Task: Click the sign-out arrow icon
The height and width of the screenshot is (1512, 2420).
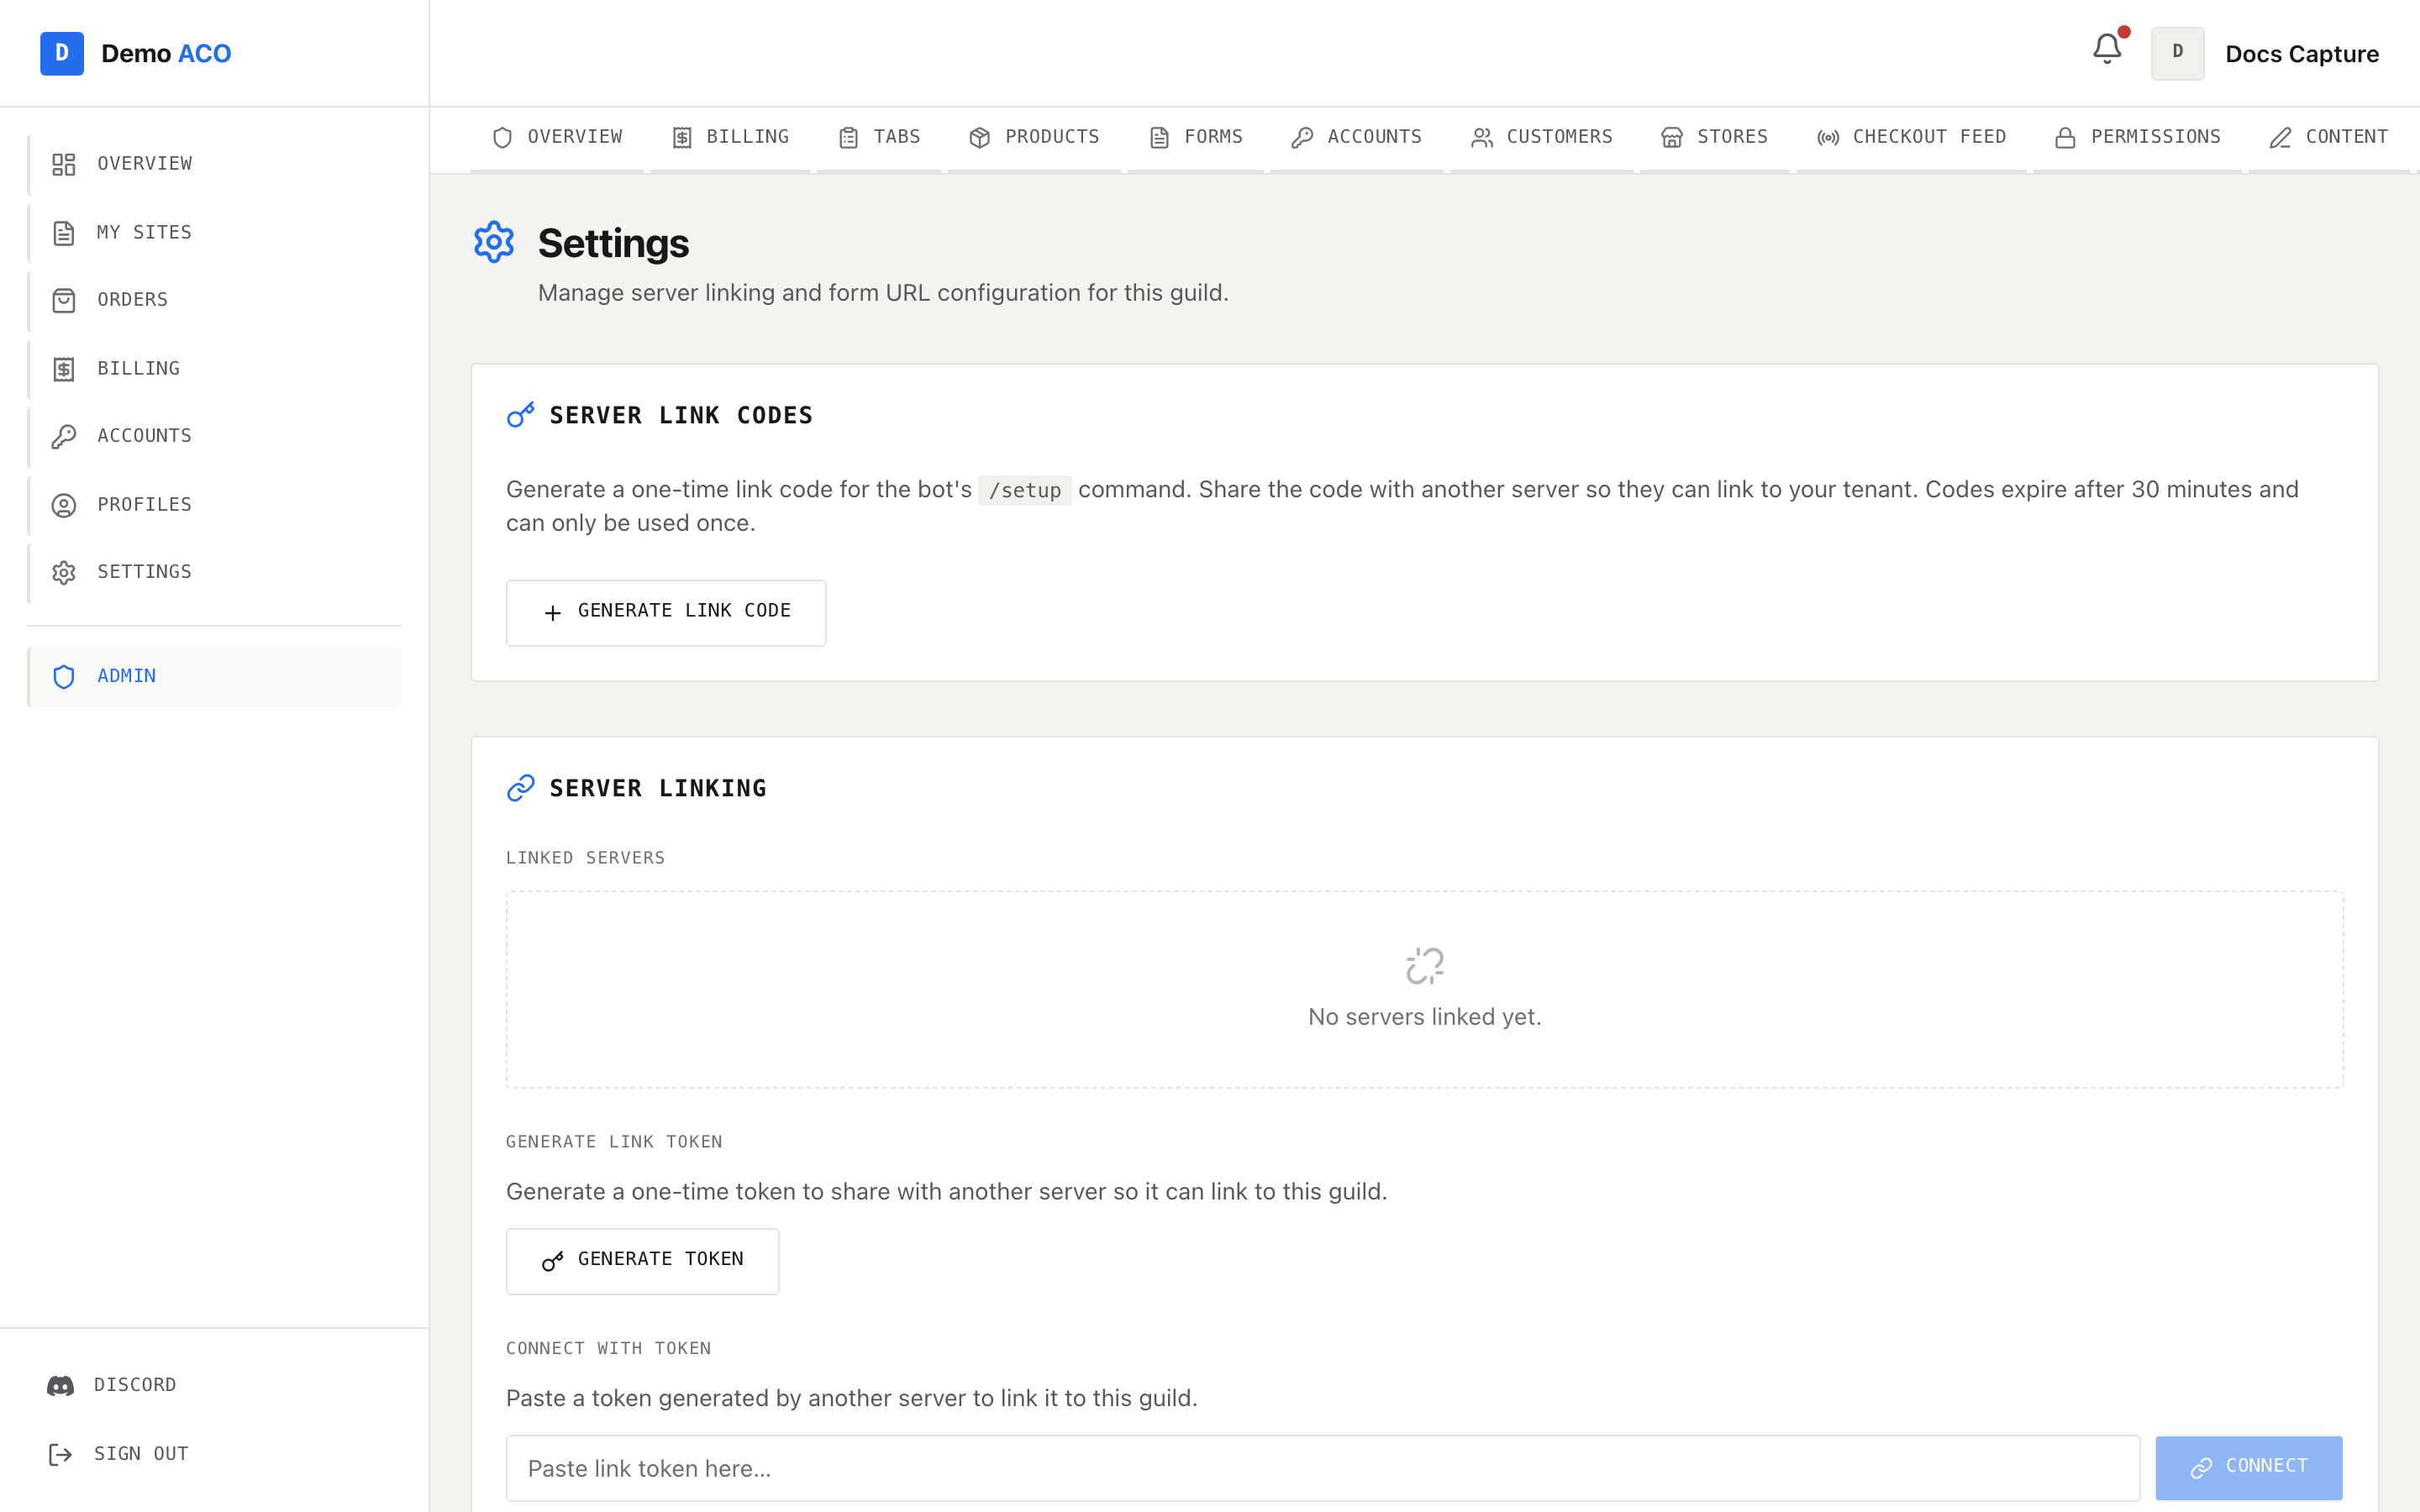Action: (x=61, y=1454)
